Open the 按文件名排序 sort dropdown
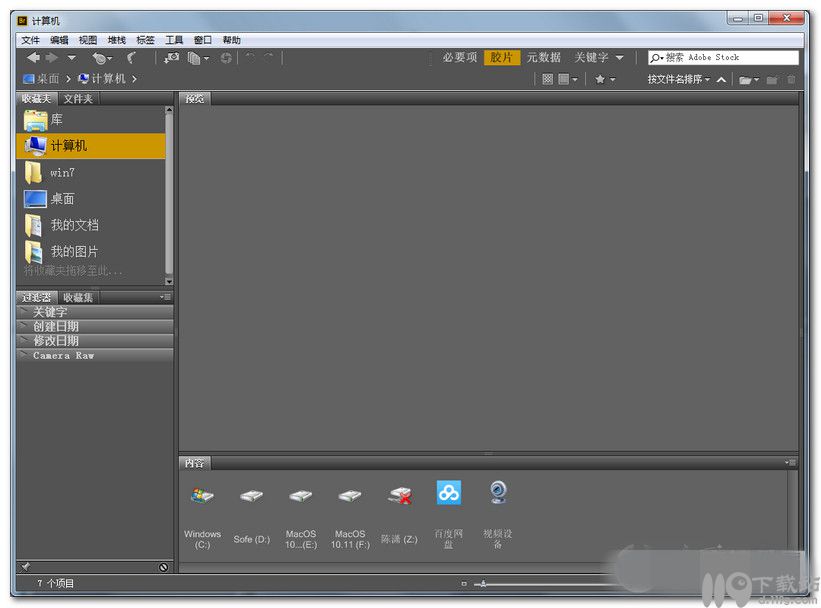This screenshot has height=608, width=821. [679, 80]
